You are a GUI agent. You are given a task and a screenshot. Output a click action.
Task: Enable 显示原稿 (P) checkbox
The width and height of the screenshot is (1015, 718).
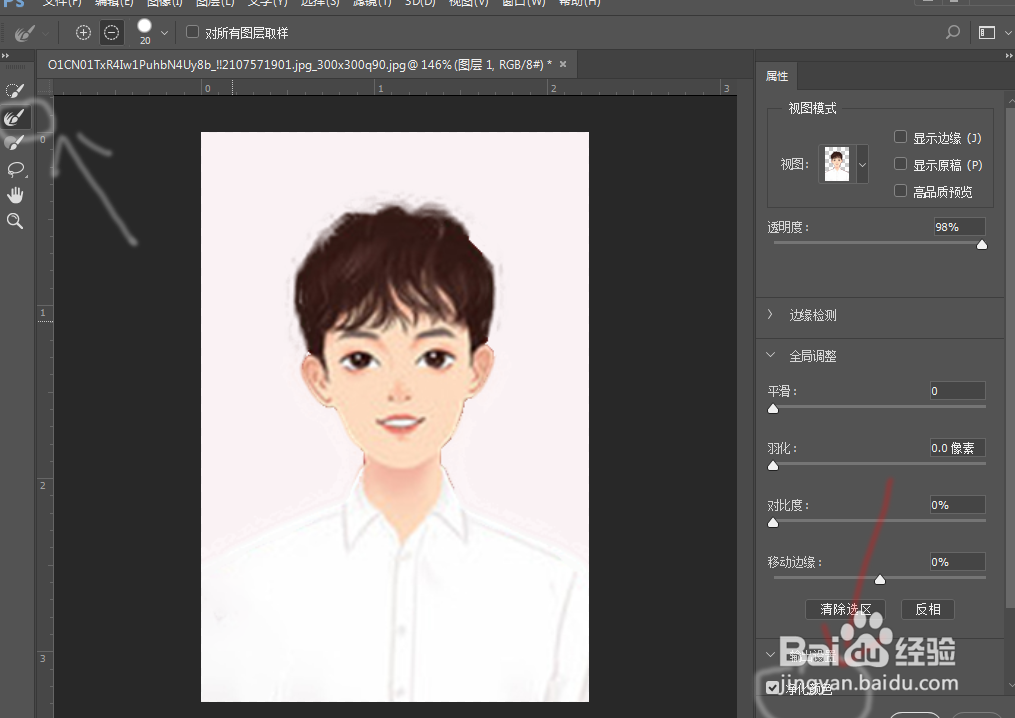tap(900, 164)
